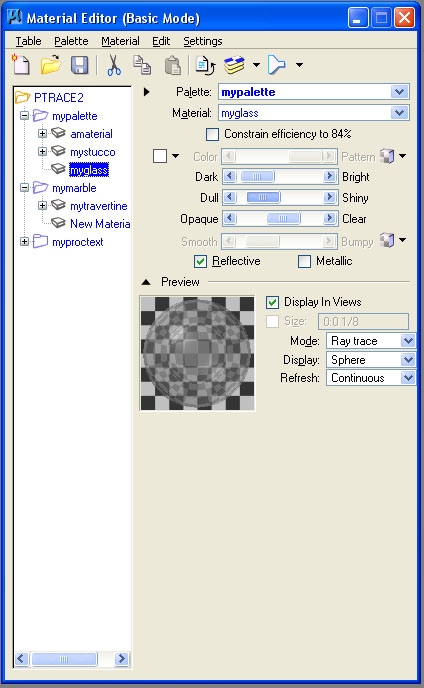Screen dimensions: 424x688
Task: Click the Copy toolbar icon
Action: (142, 65)
